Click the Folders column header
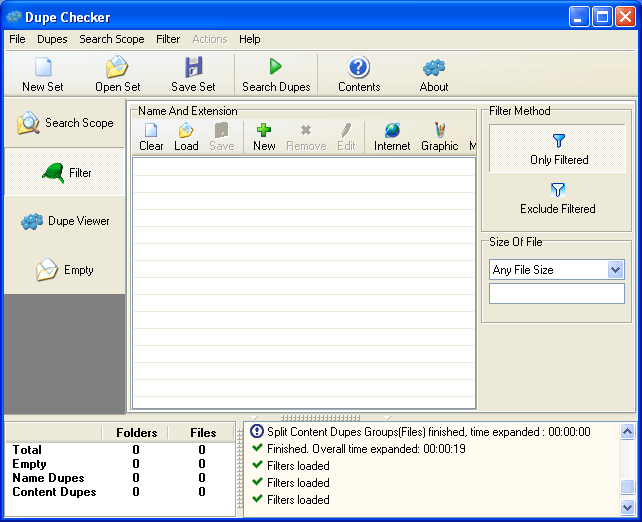Viewport: 642px width, 522px height. point(136,433)
